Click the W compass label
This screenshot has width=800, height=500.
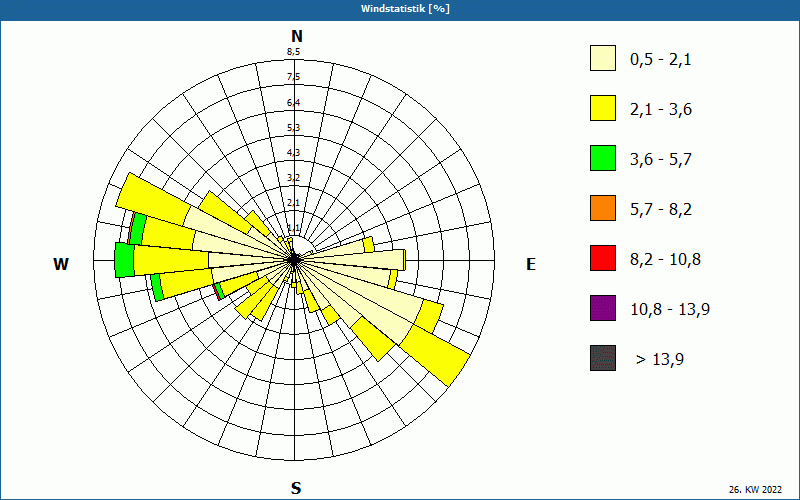pos(61,264)
